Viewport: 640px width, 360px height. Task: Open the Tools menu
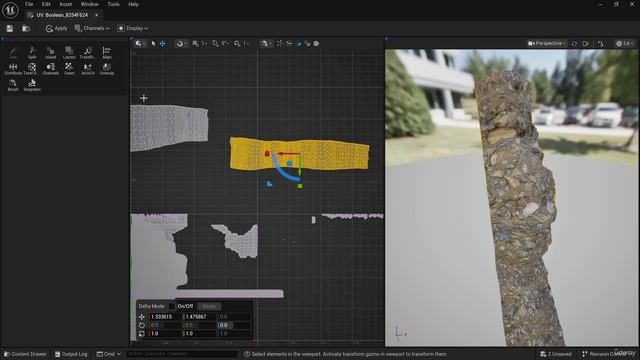pyautogui.click(x=113, y=4)
